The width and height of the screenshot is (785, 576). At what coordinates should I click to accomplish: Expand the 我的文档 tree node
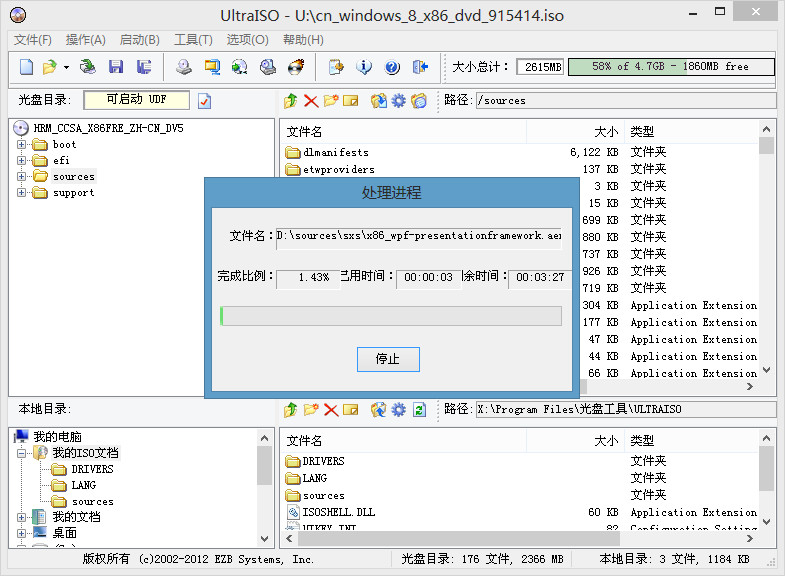pos(21,517)
